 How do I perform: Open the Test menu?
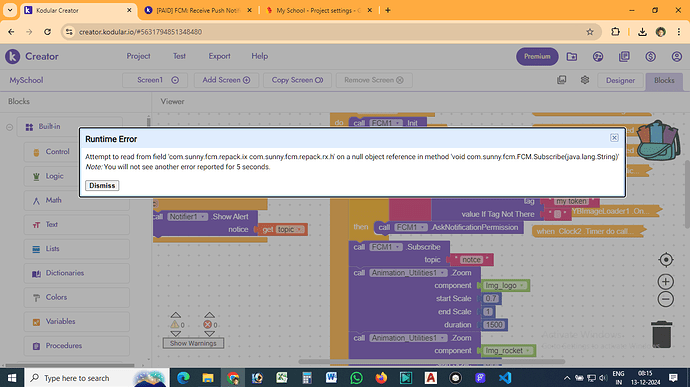point(179,56)
